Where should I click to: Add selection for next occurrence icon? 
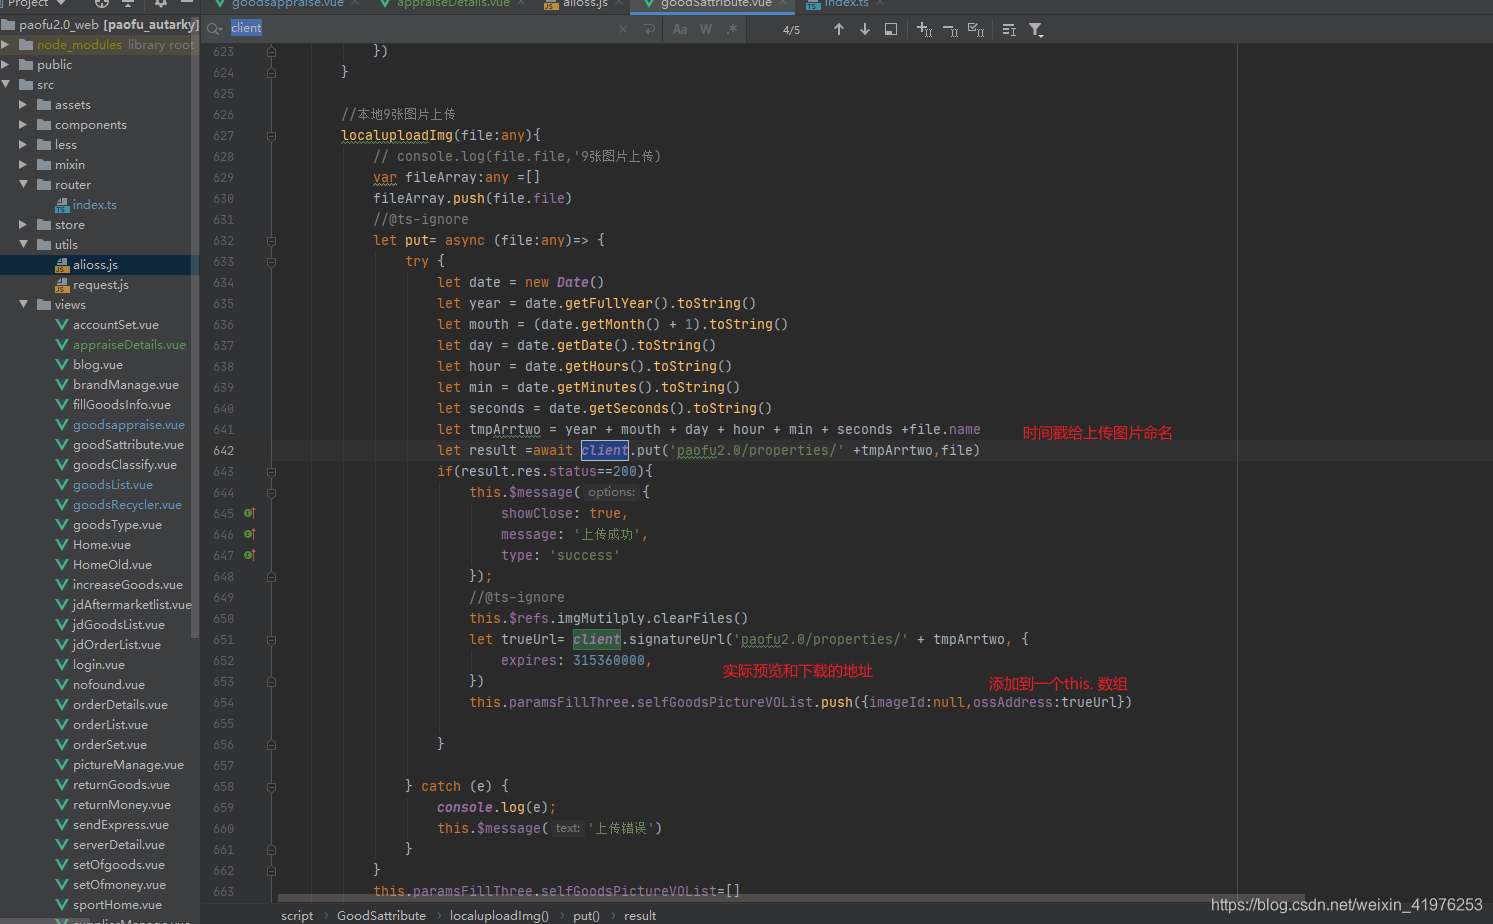[924, 29]
